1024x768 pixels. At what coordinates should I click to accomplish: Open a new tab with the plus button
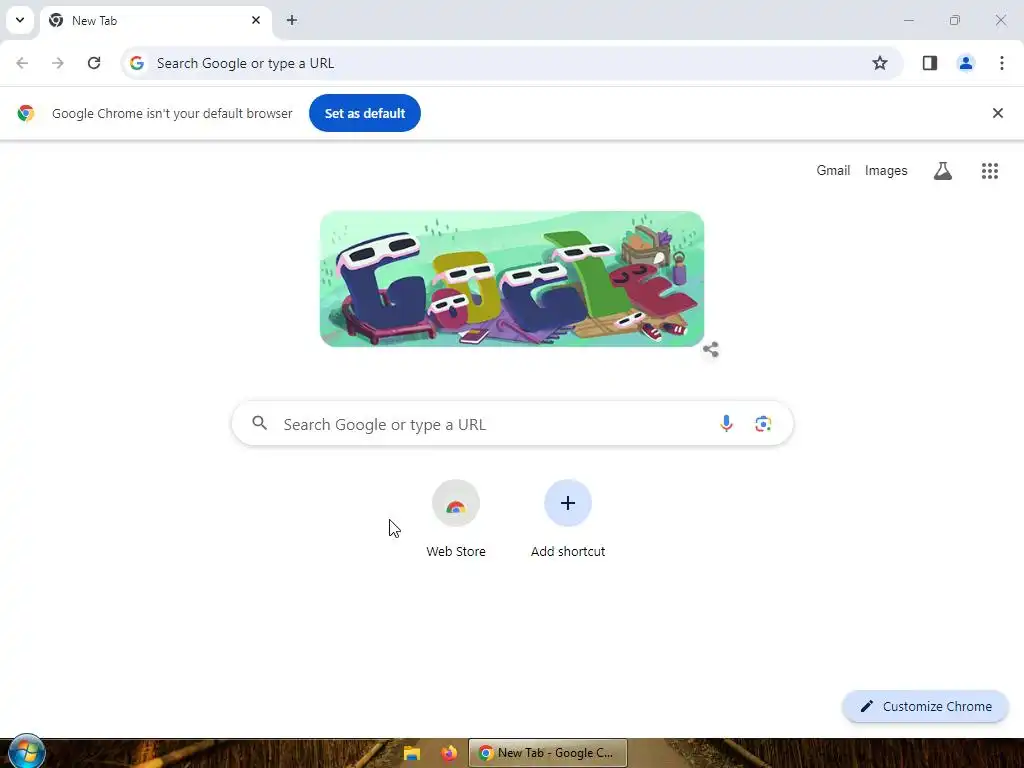[292, 20]
